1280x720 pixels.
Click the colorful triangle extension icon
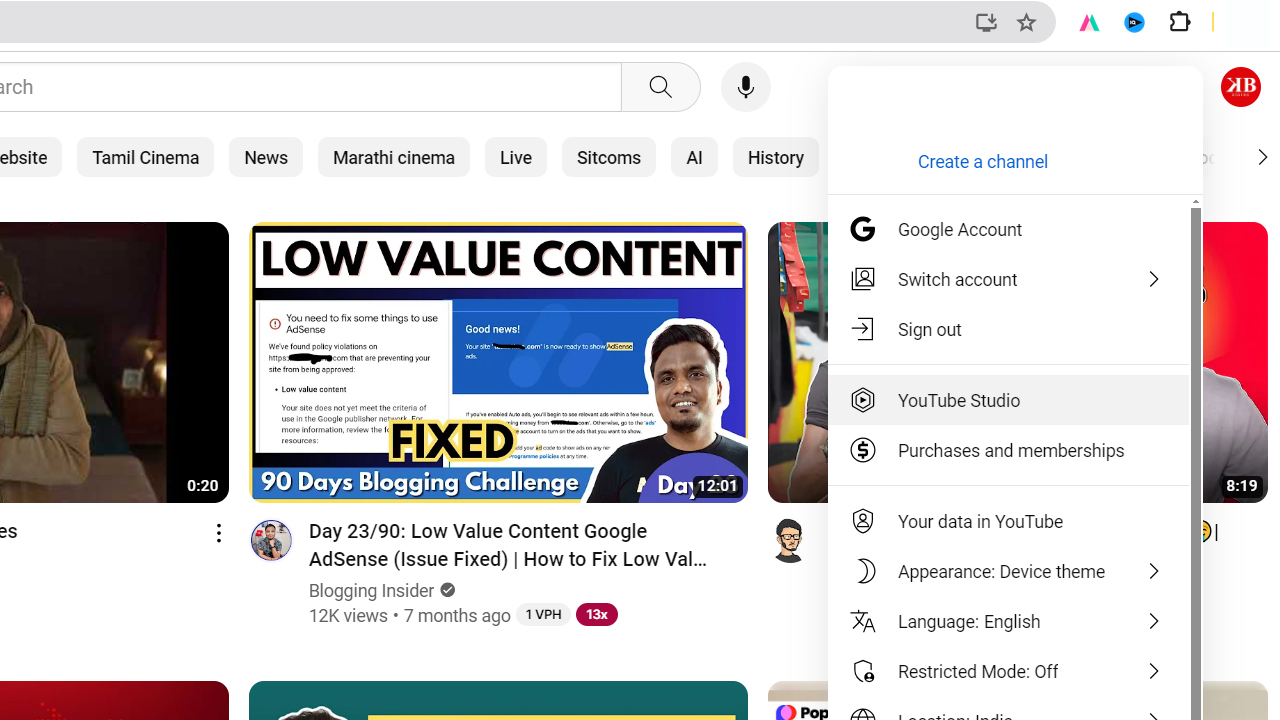(x=1088, y=22)
